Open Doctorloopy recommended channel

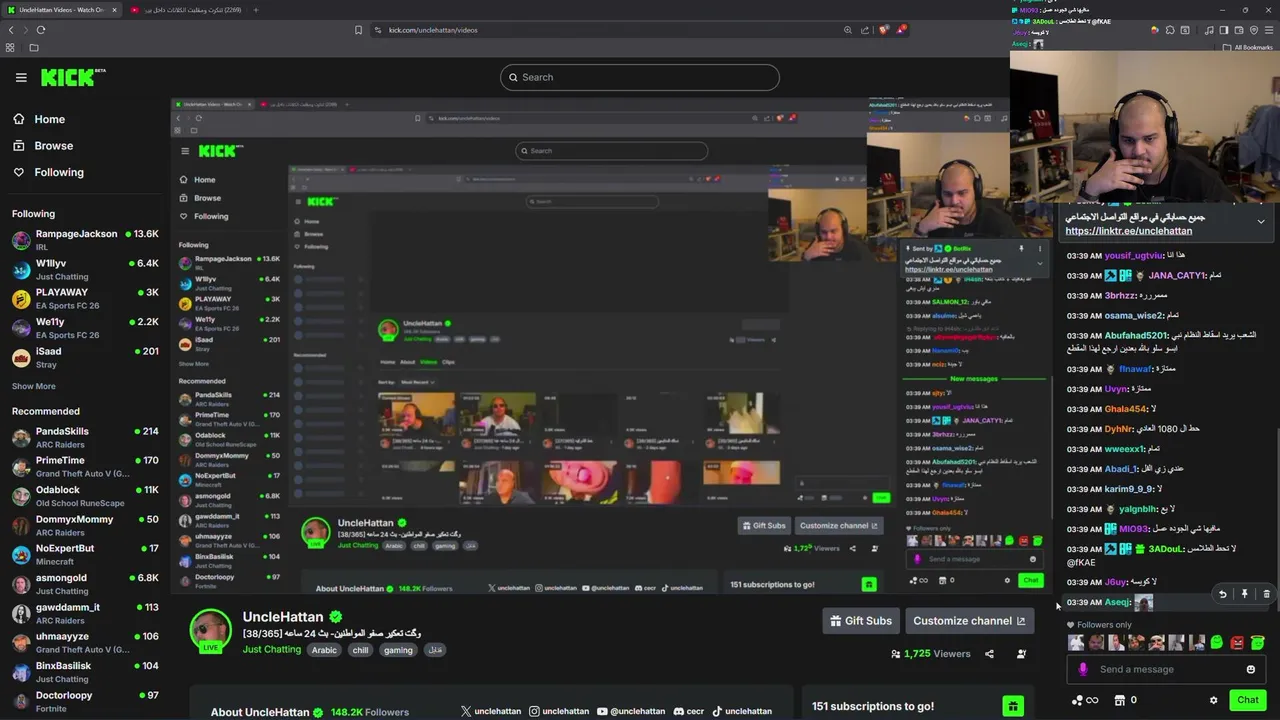[x=85, y=701]
